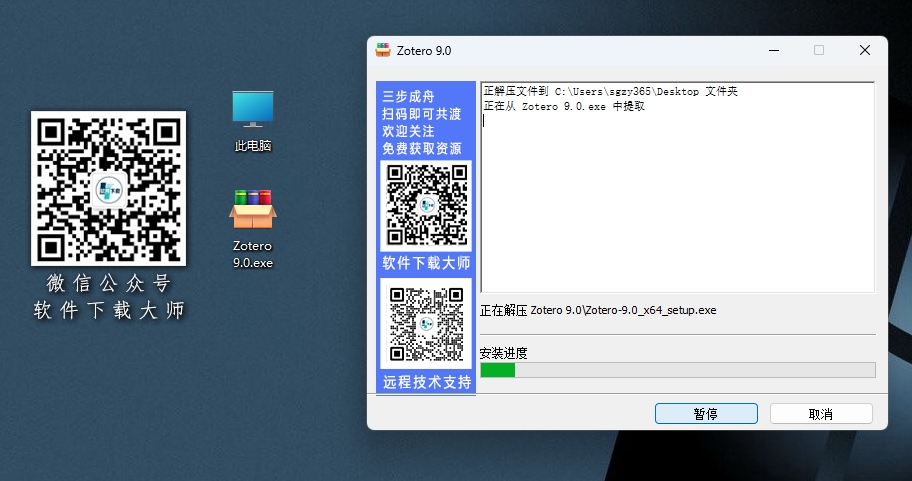This screenshot has height=481, width=912.
Task: Click the 远程技术支持 caption
Action: (427, 382)
